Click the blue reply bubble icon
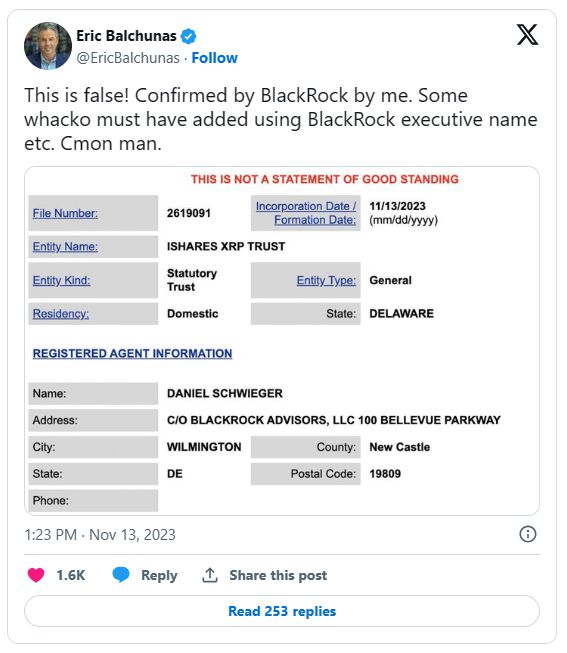Viewport: 567px width, 653px height. 121,575
